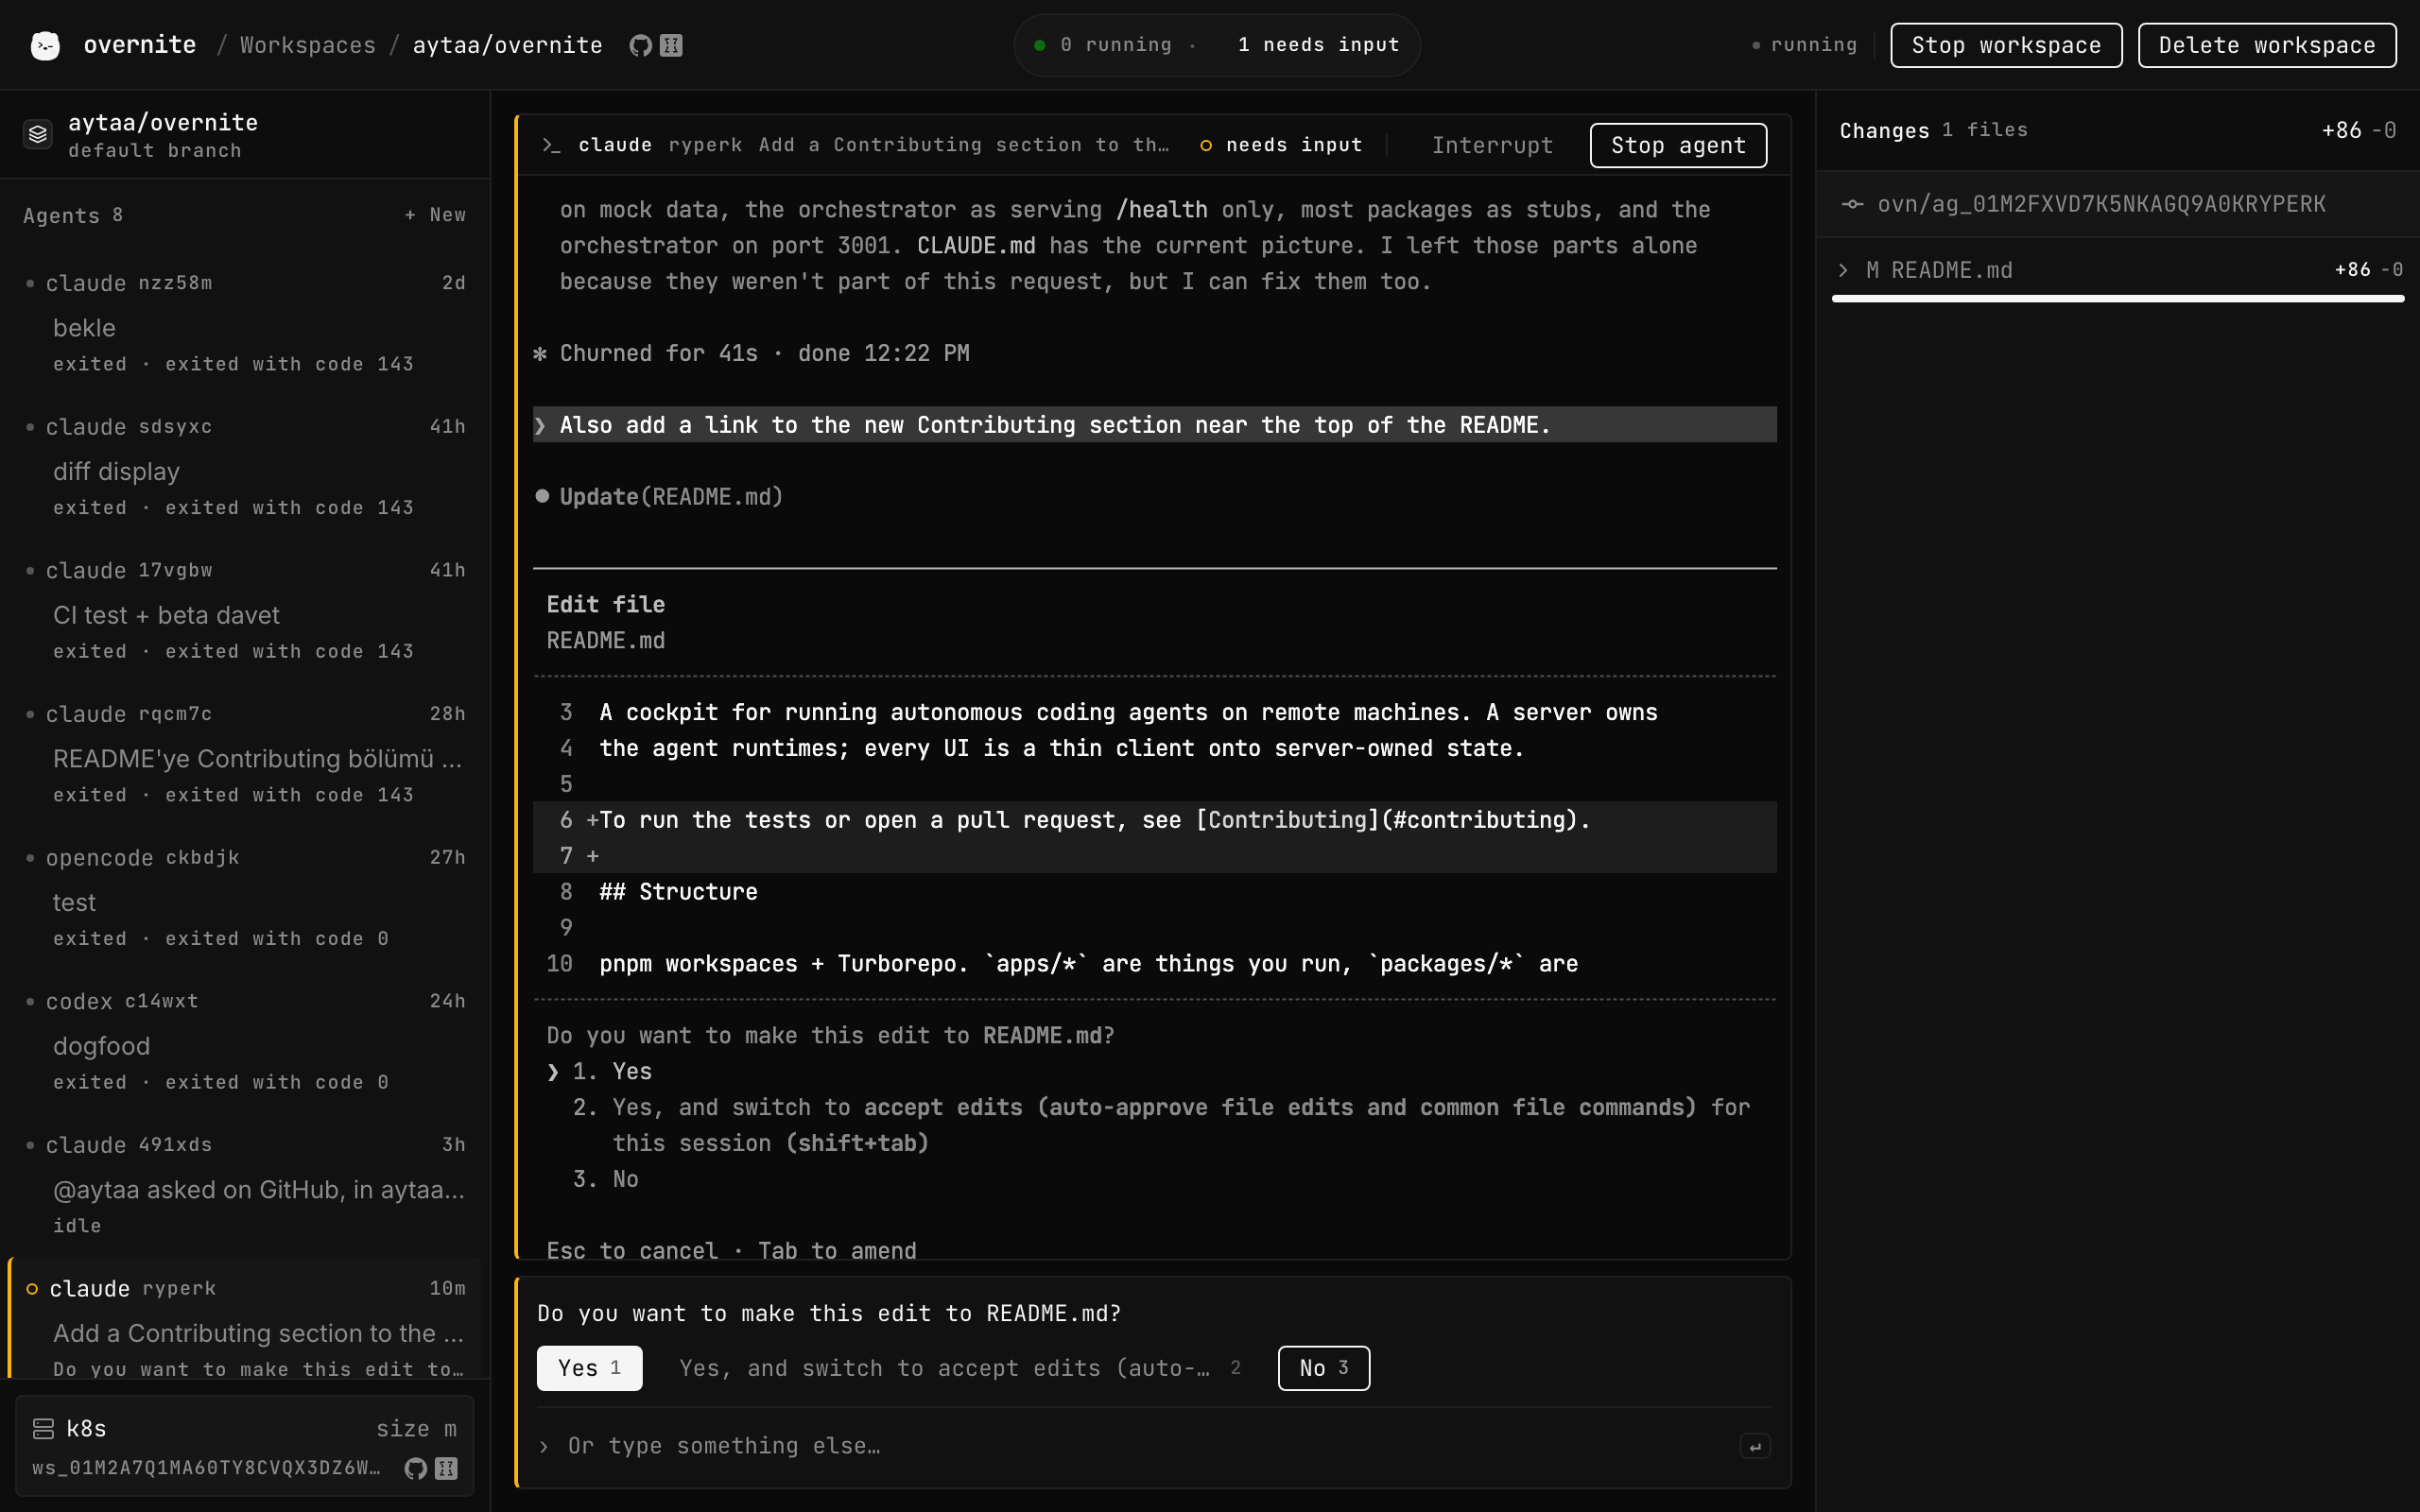
Task: Click 'Esc to cancel · Tab to amend' hint
Action: 731,1250
